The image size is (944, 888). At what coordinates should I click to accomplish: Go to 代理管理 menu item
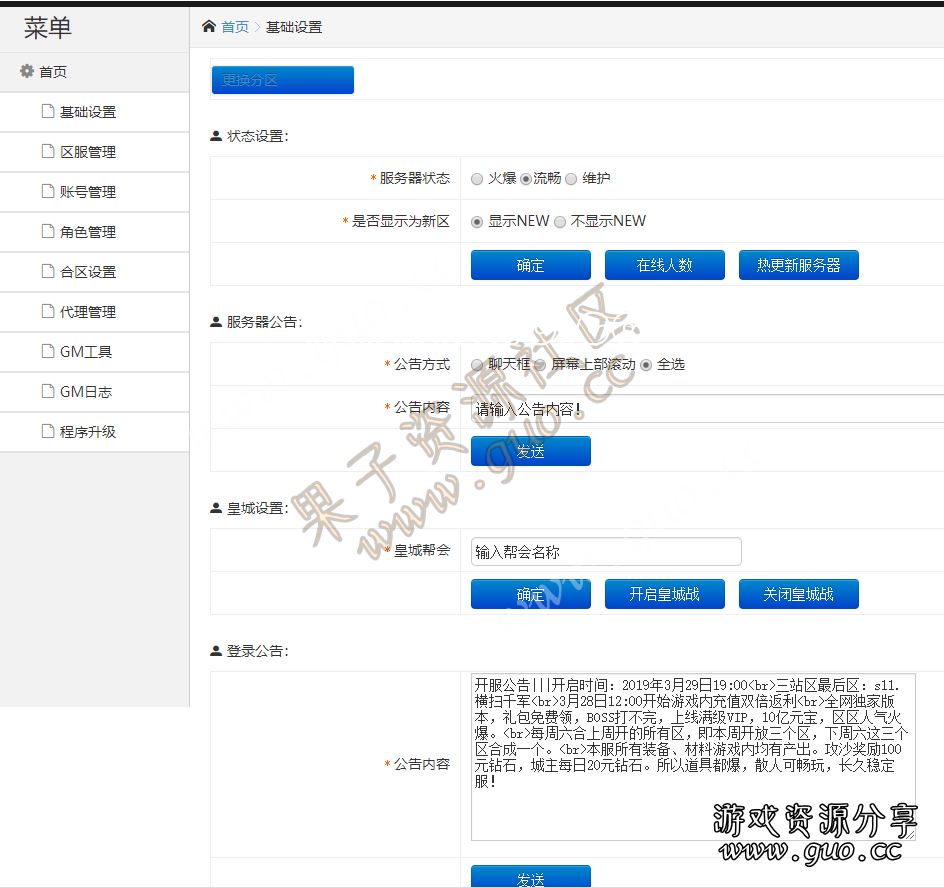coord(88,312)
